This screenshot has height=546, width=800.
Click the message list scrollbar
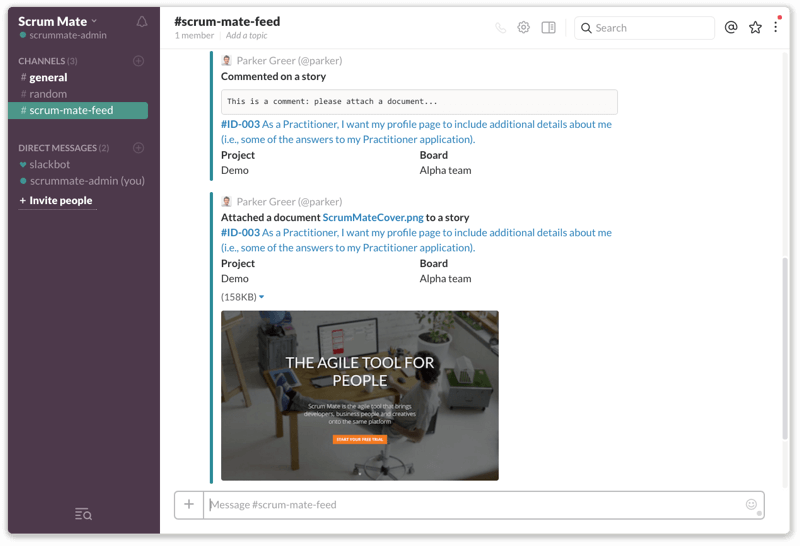[785, 347]
